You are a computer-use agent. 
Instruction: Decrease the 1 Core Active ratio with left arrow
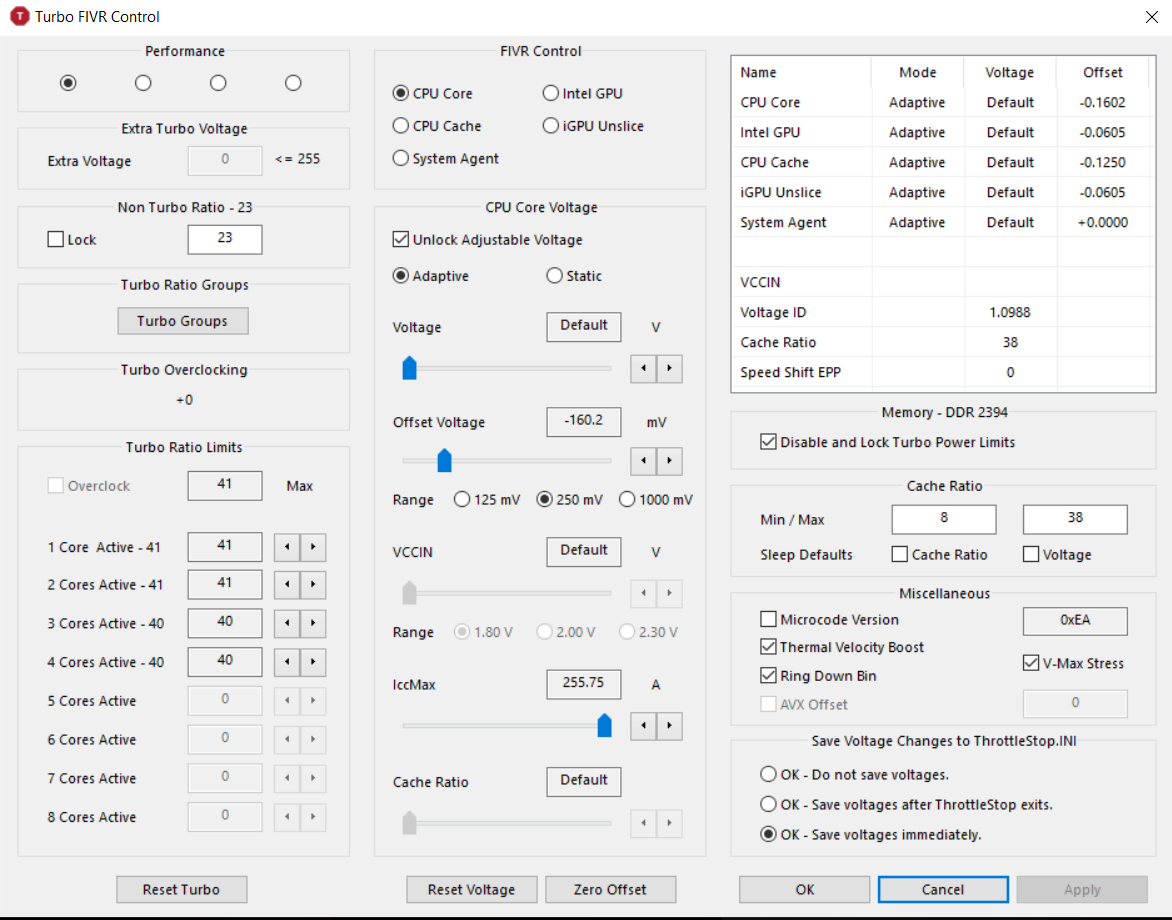(287, 547)
